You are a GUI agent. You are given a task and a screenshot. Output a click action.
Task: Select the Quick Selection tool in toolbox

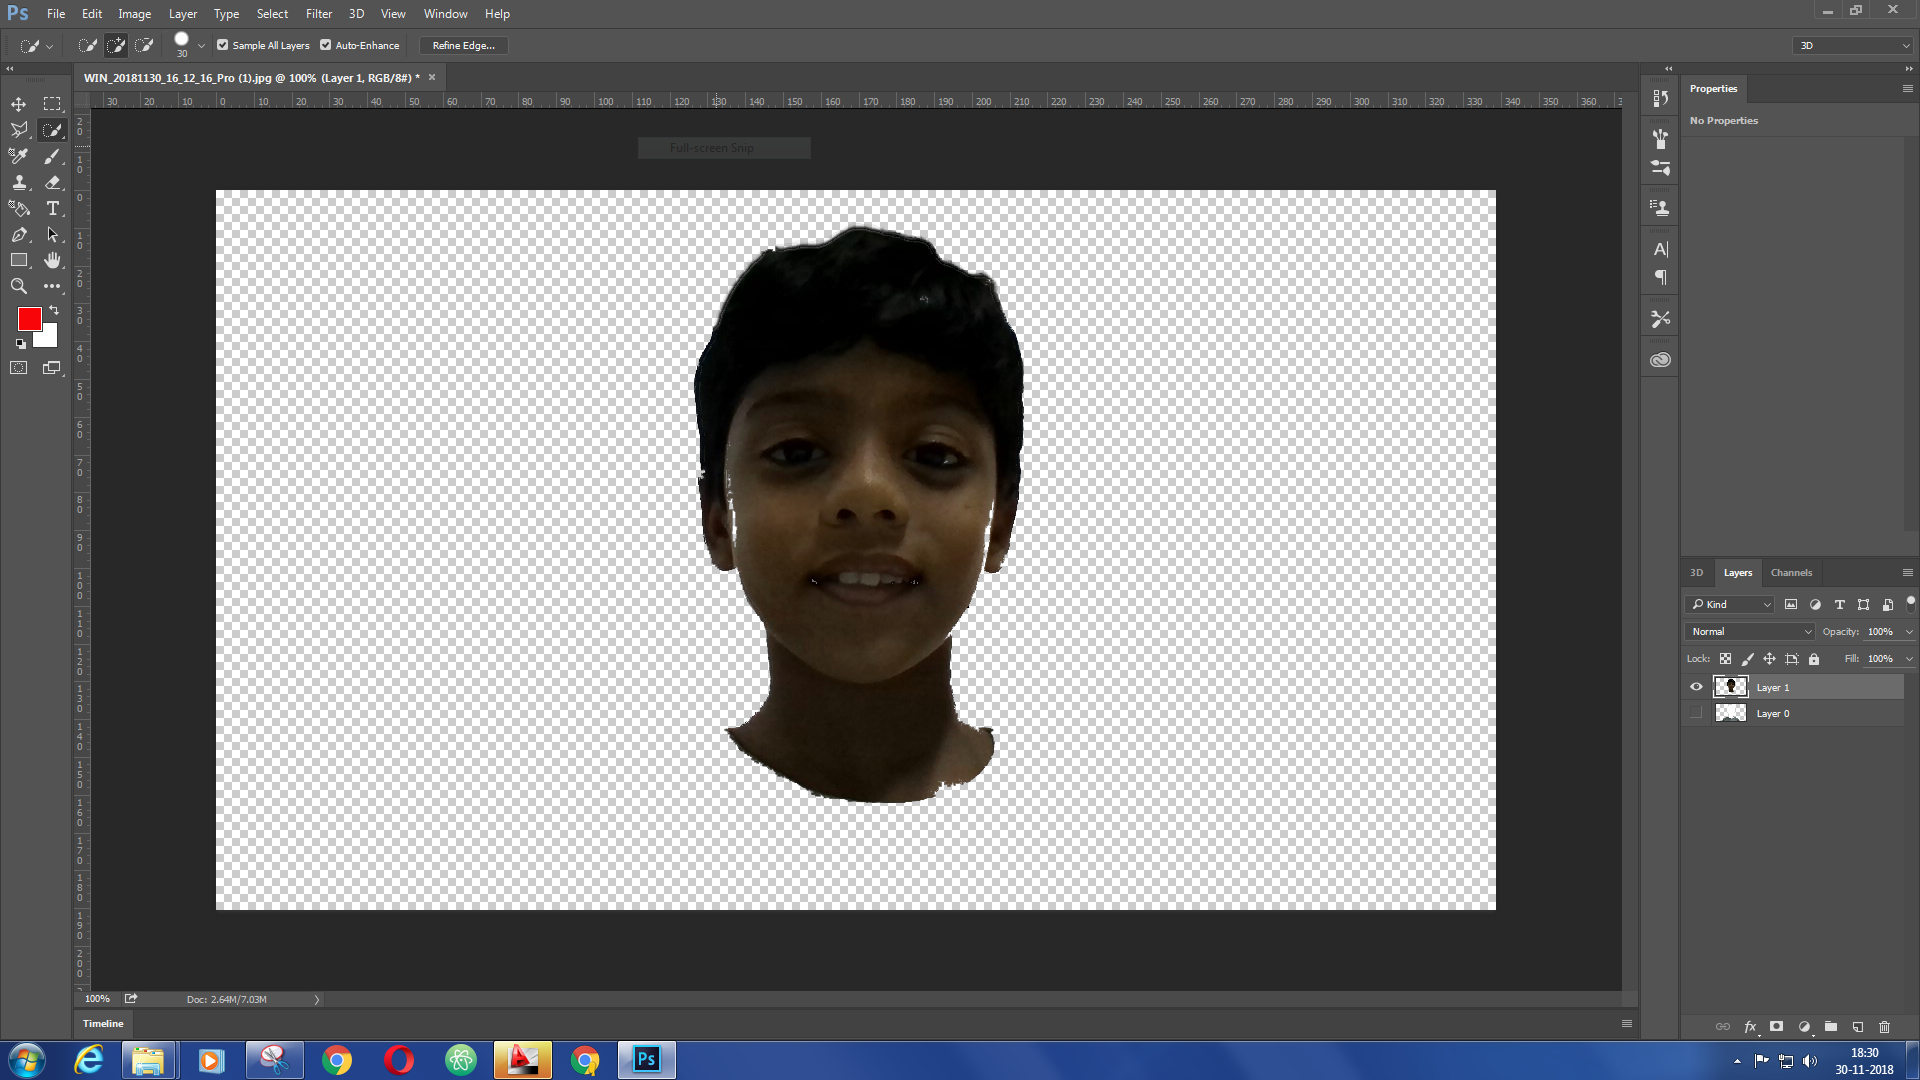[x=52, y=130]
